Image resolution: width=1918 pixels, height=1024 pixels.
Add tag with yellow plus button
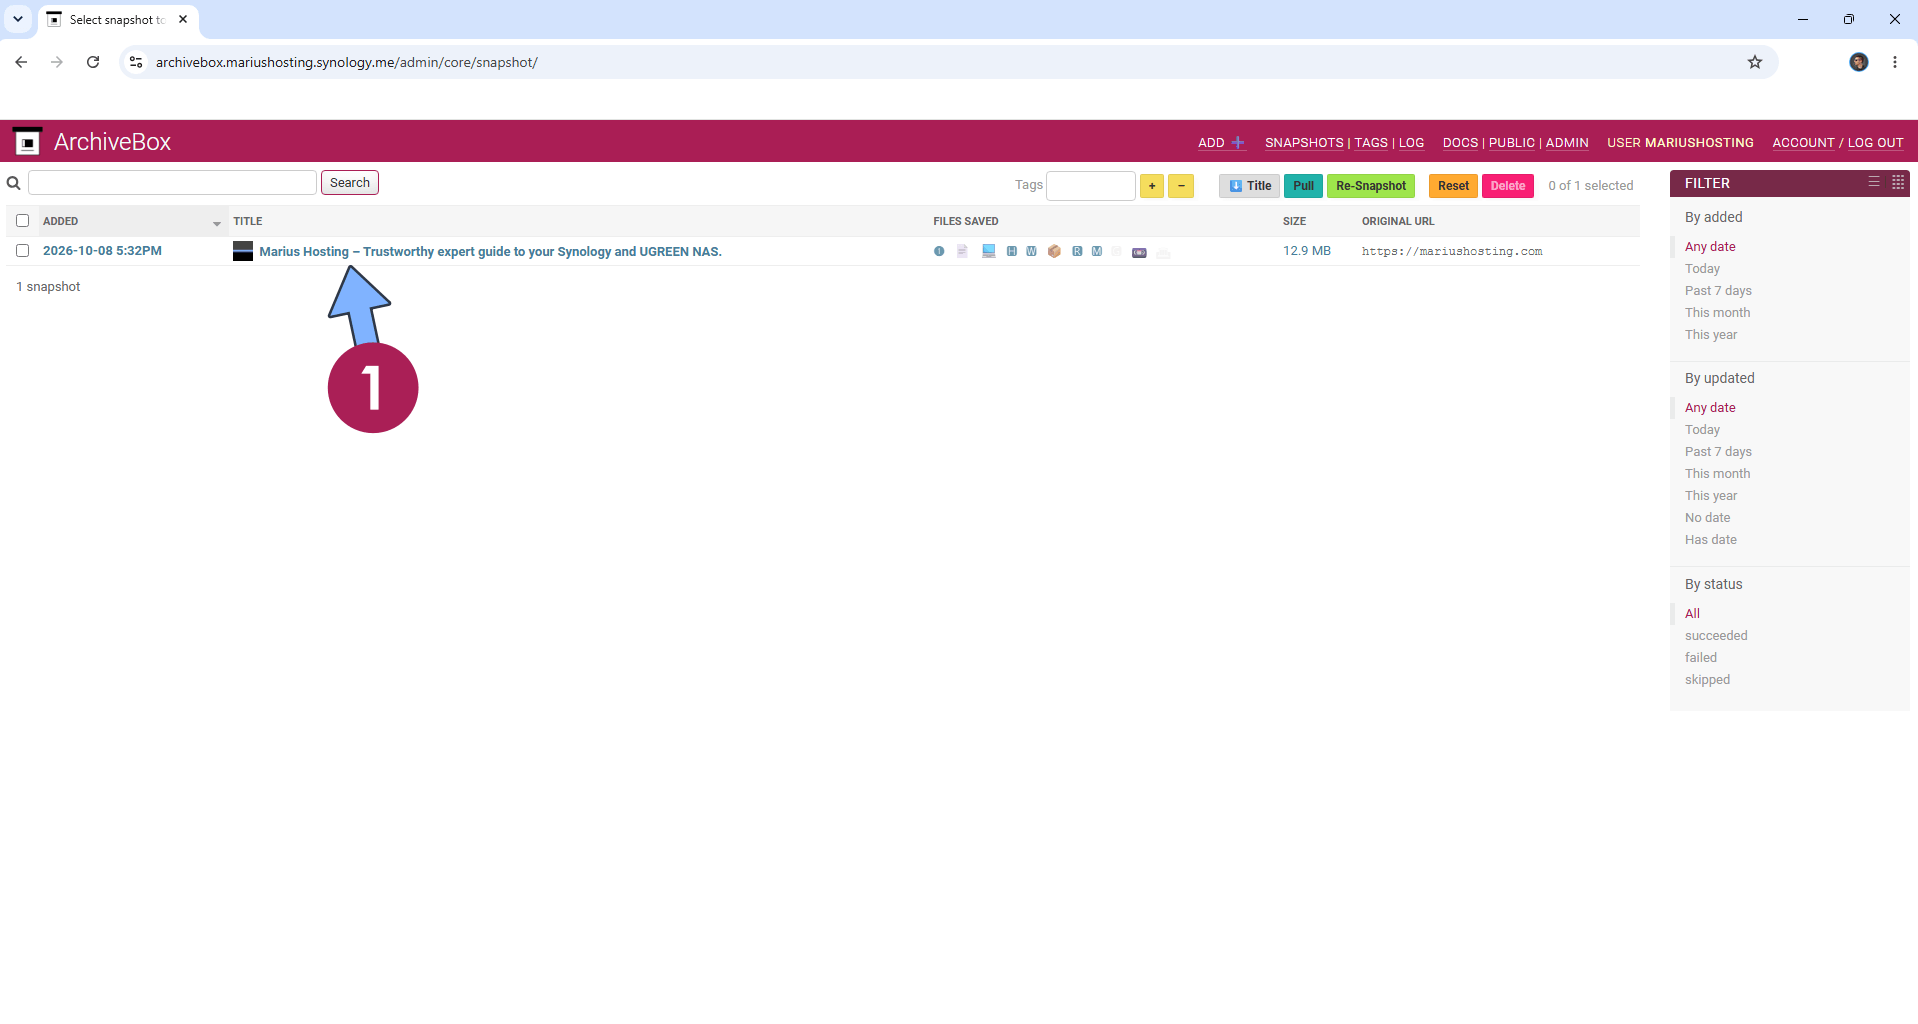tap(1152, 186)
